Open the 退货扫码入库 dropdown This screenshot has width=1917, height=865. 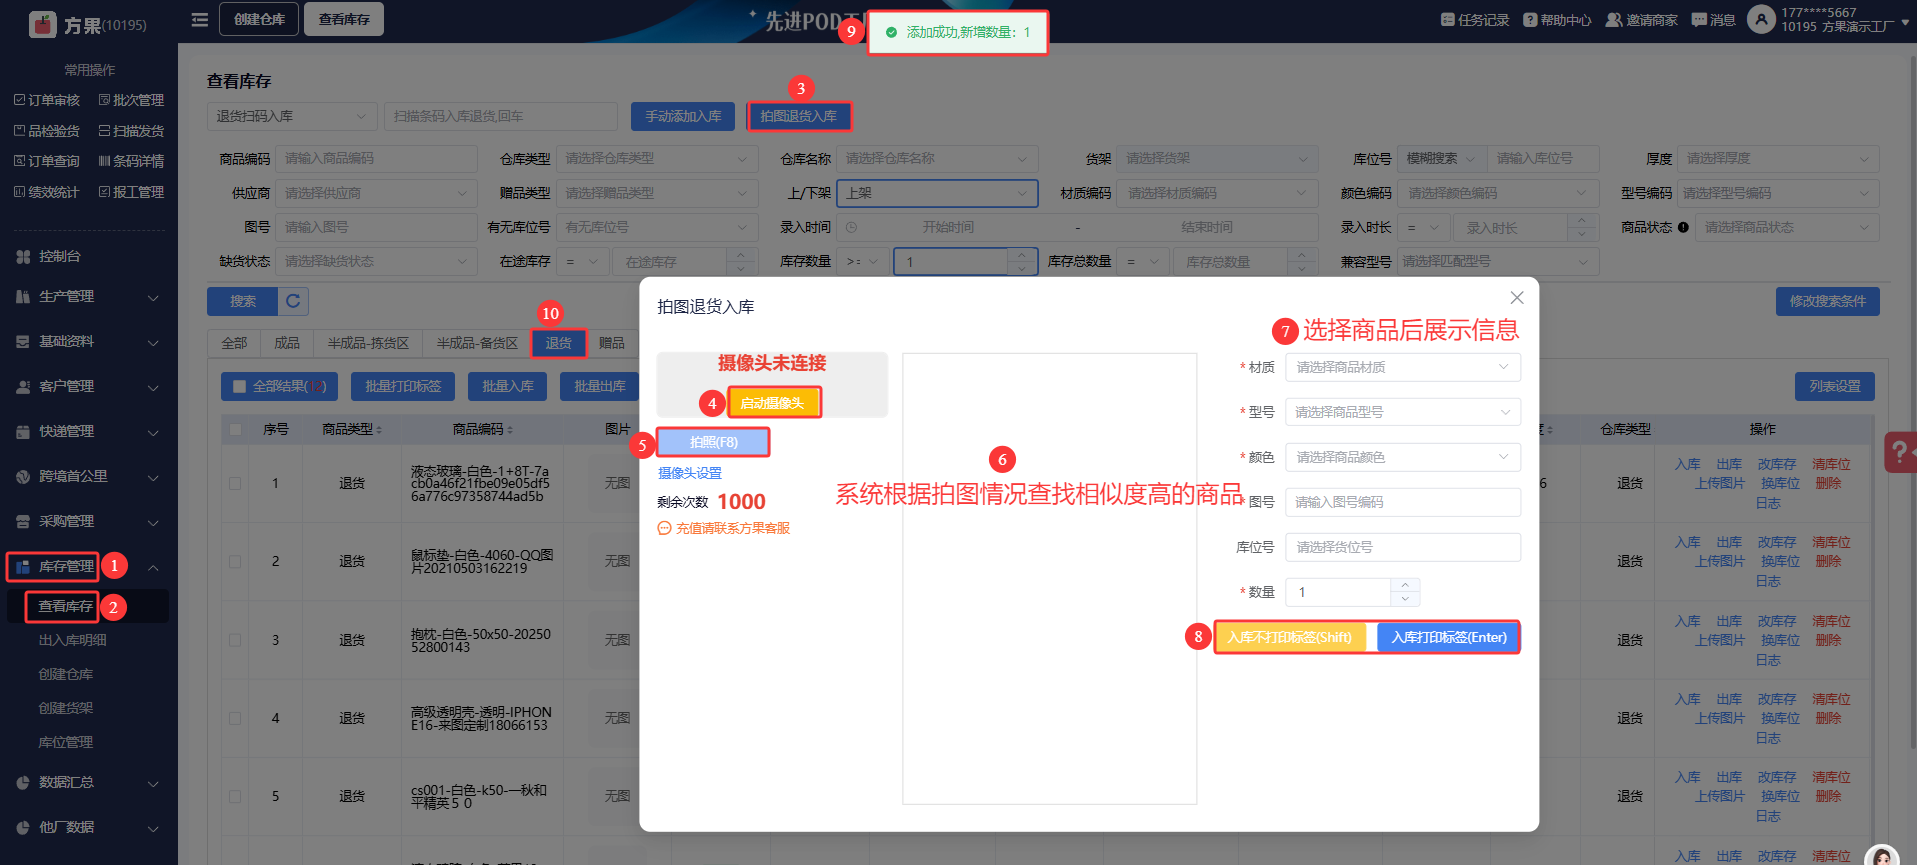click(292, 116)
